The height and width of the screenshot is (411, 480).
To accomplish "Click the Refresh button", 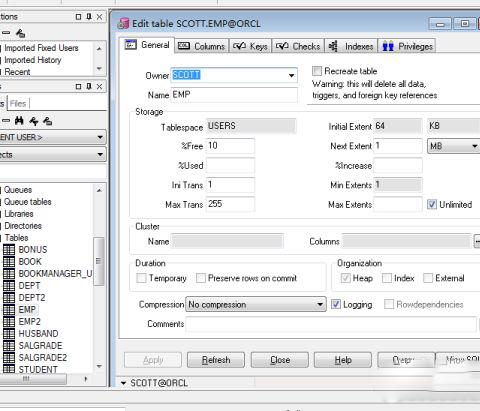I will [216, 360].
